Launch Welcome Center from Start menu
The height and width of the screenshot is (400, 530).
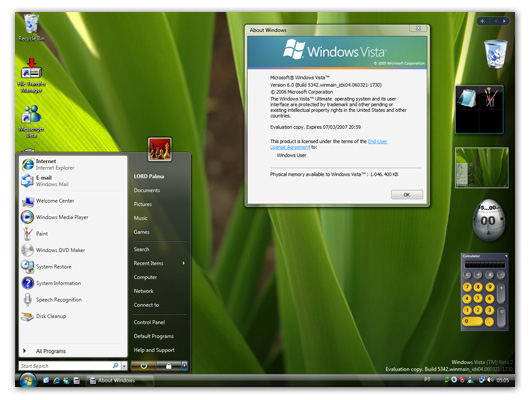(x=73, y=201)
